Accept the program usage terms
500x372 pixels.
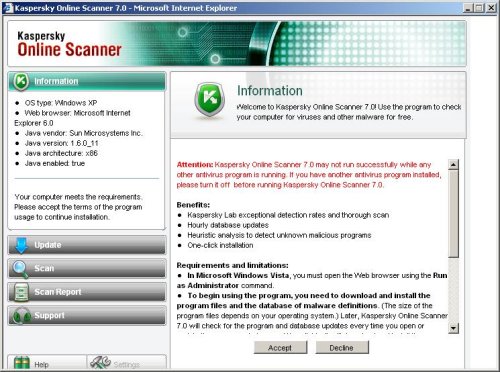click(x=280, y=348)
